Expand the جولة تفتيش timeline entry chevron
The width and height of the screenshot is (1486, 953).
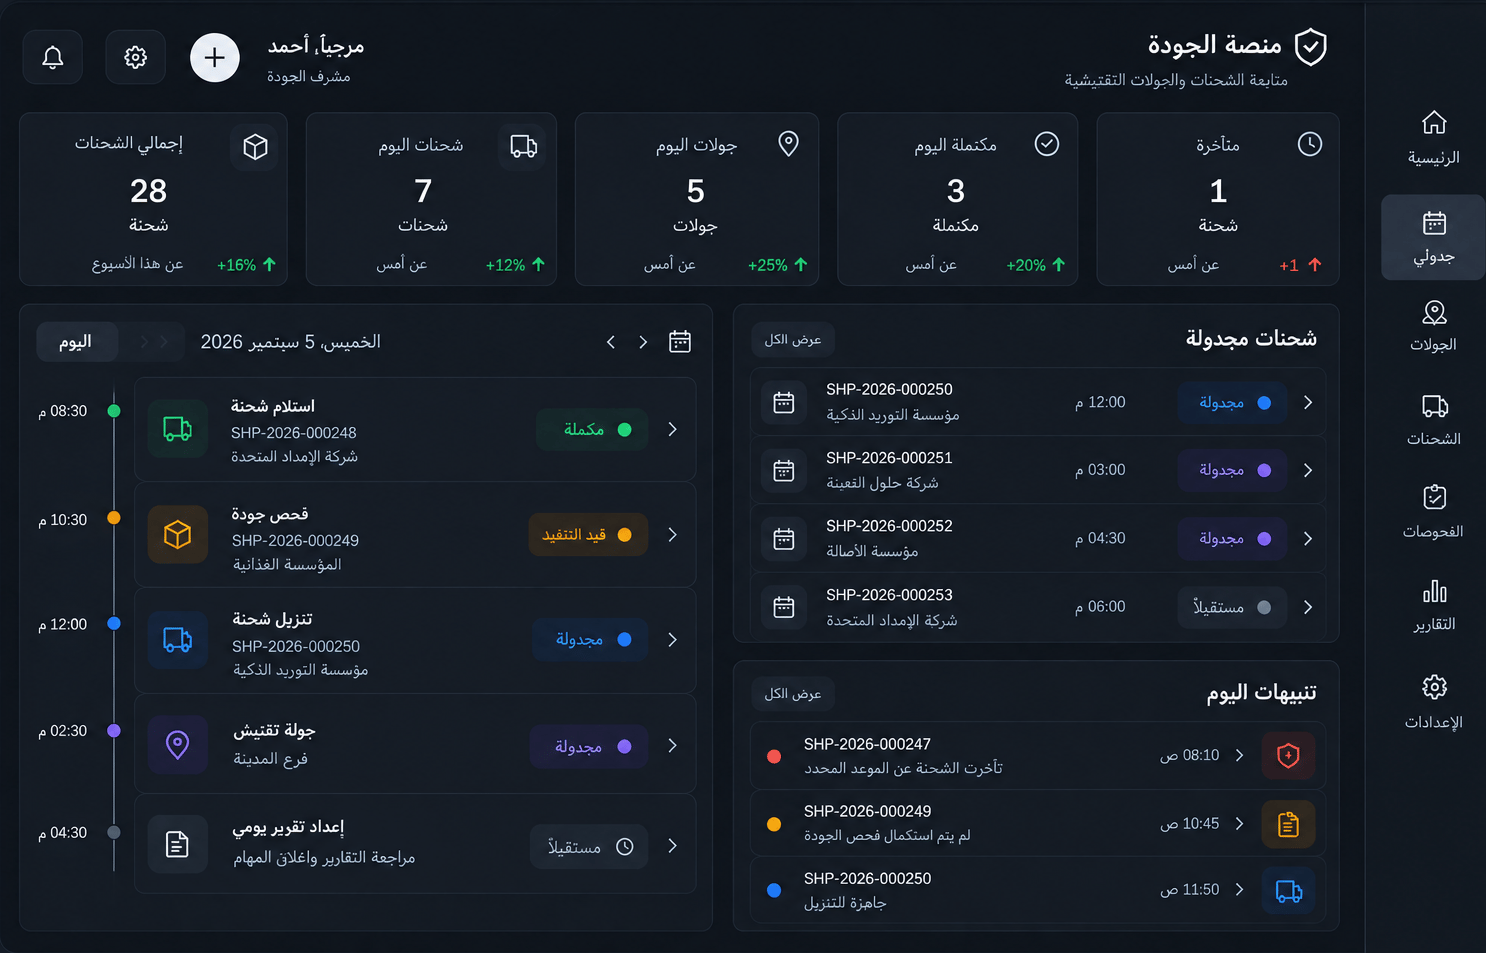[x=673, y=745]
